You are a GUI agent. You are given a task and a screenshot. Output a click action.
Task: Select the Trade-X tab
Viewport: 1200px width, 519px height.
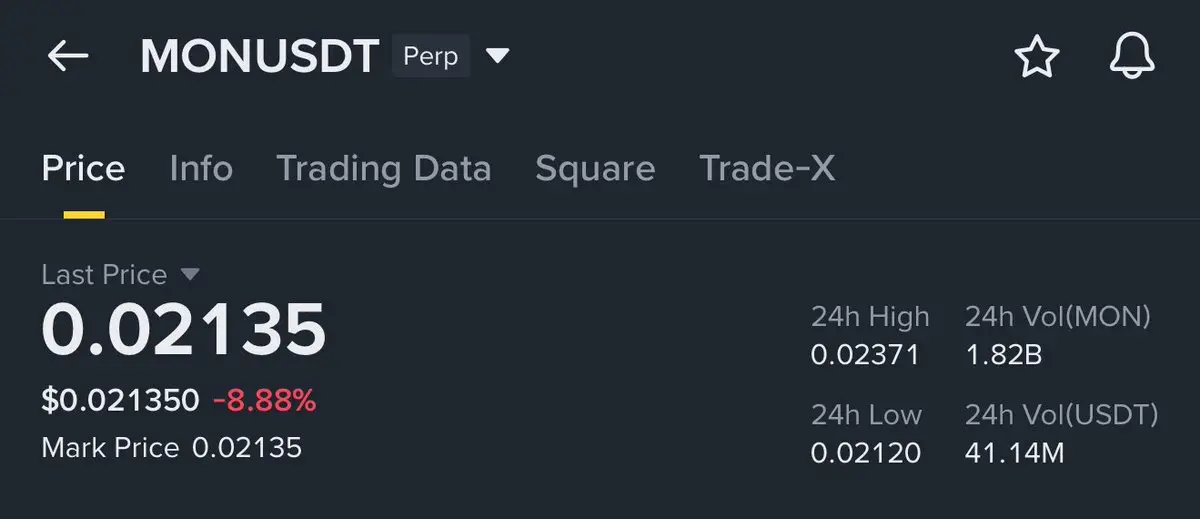766,169
